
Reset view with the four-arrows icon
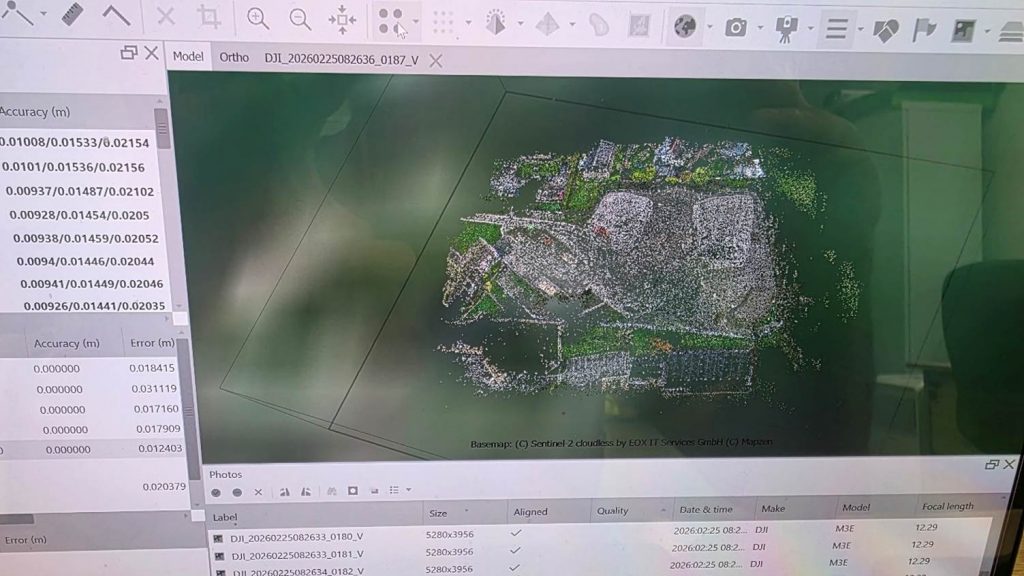342,20
